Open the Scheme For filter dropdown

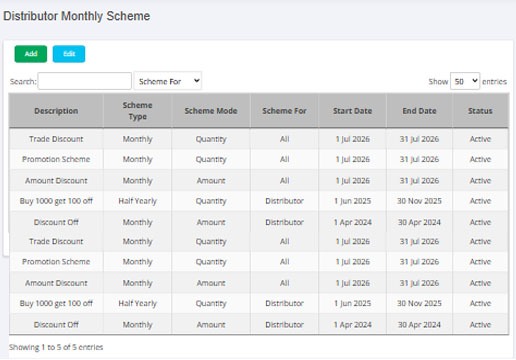(168, 81)
